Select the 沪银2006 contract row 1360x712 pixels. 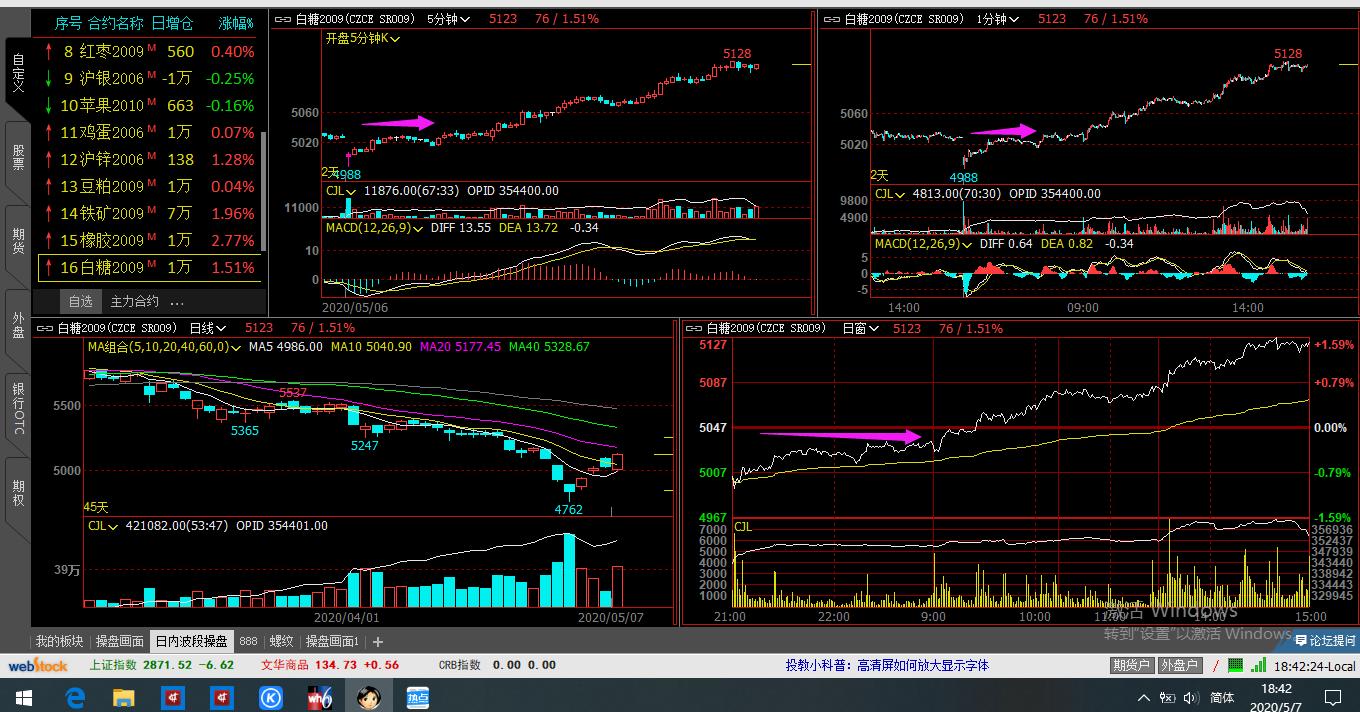coord(148,78)
